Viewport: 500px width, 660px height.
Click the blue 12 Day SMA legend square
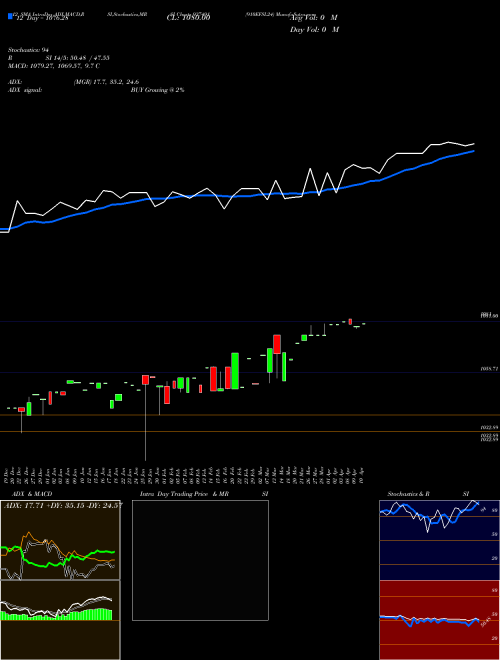point(10,17)
